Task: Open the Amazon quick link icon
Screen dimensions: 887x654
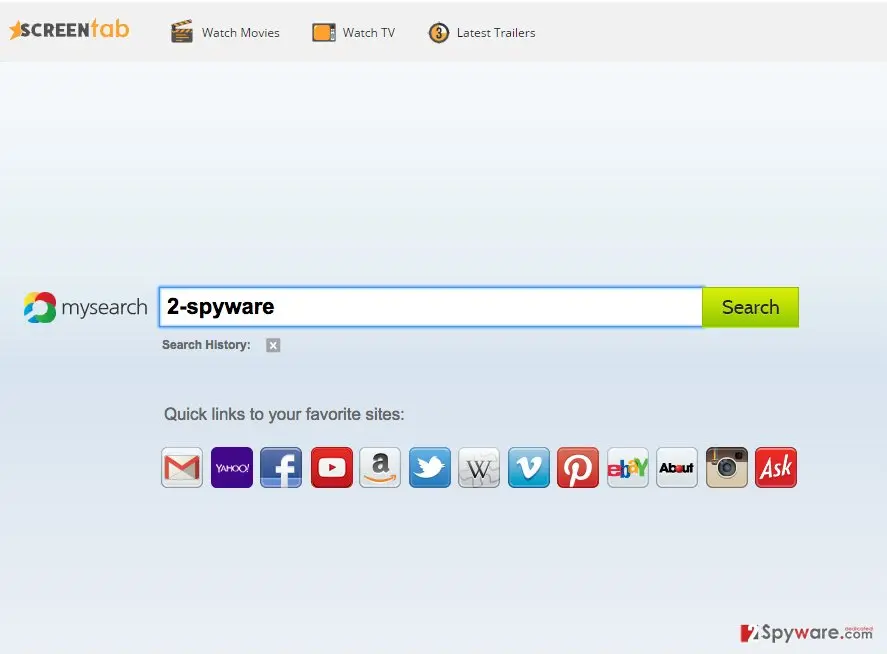Action: pos(380,467)
